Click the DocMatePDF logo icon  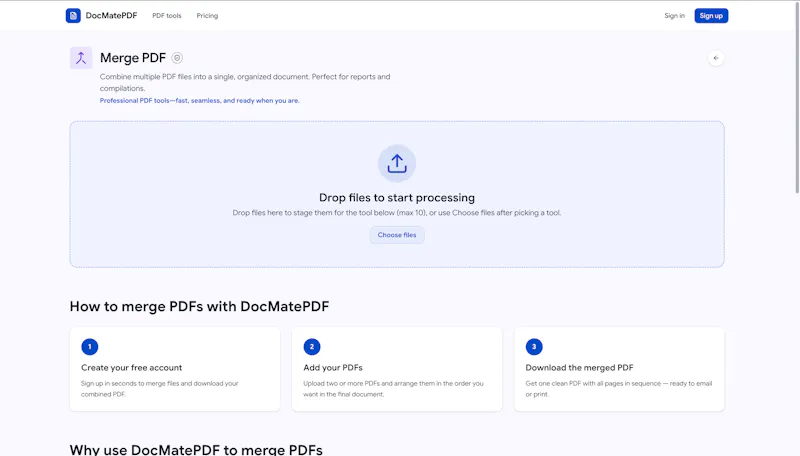click(73, 16)
